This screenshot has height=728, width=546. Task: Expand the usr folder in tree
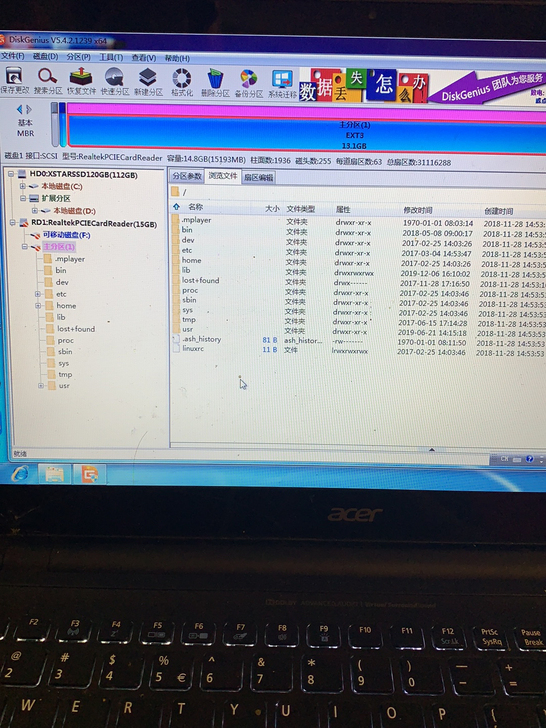(x=40, y=385)
